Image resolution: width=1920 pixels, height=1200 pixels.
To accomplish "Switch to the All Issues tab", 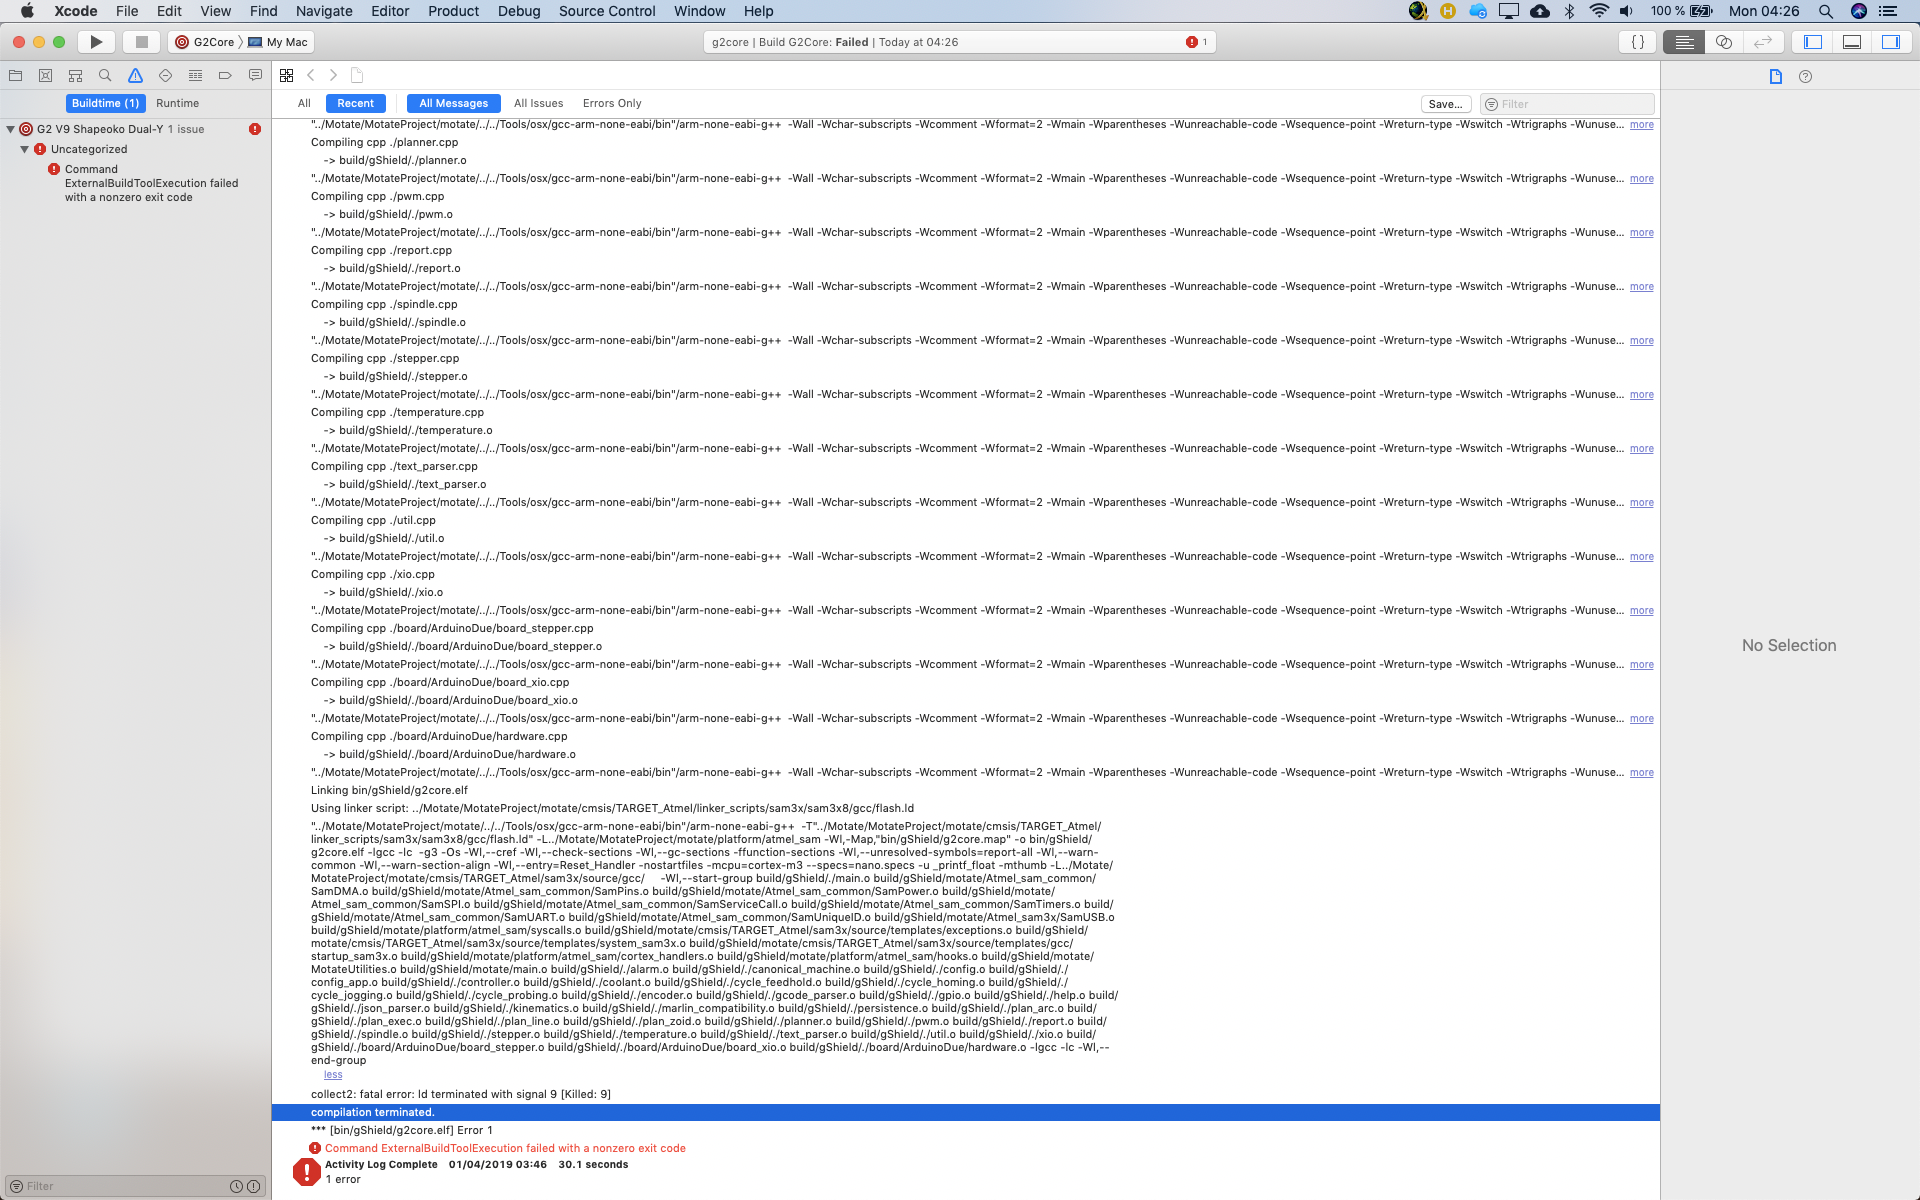I will tap(539, 103).
